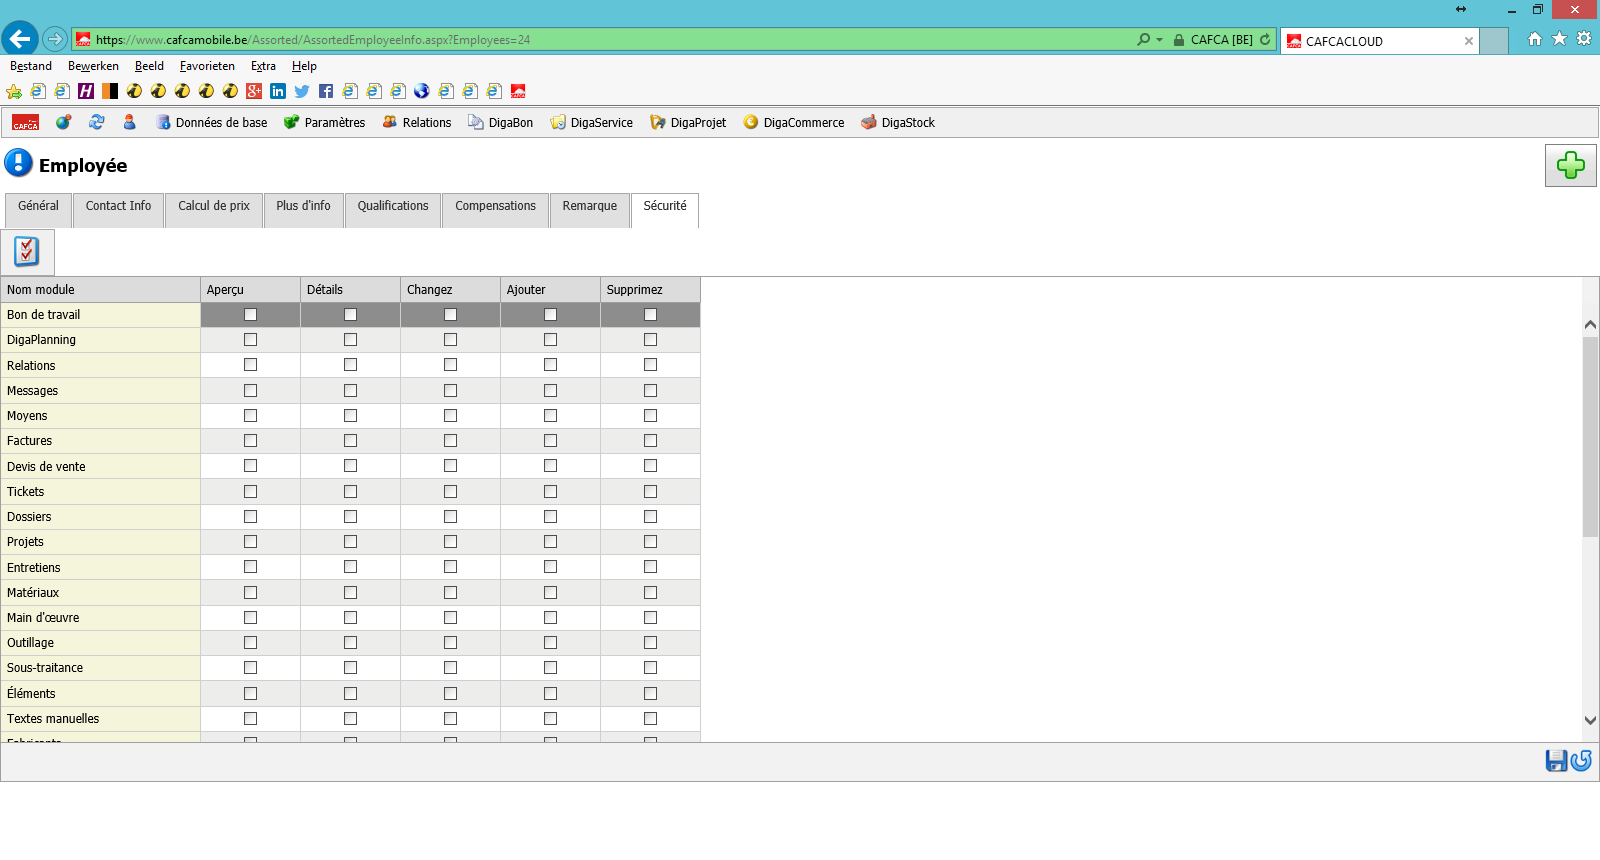The height and width of the screenshot is (860, 1600).
Task: Open the blue globe favorite shortcut
Action: coord(422,91)
